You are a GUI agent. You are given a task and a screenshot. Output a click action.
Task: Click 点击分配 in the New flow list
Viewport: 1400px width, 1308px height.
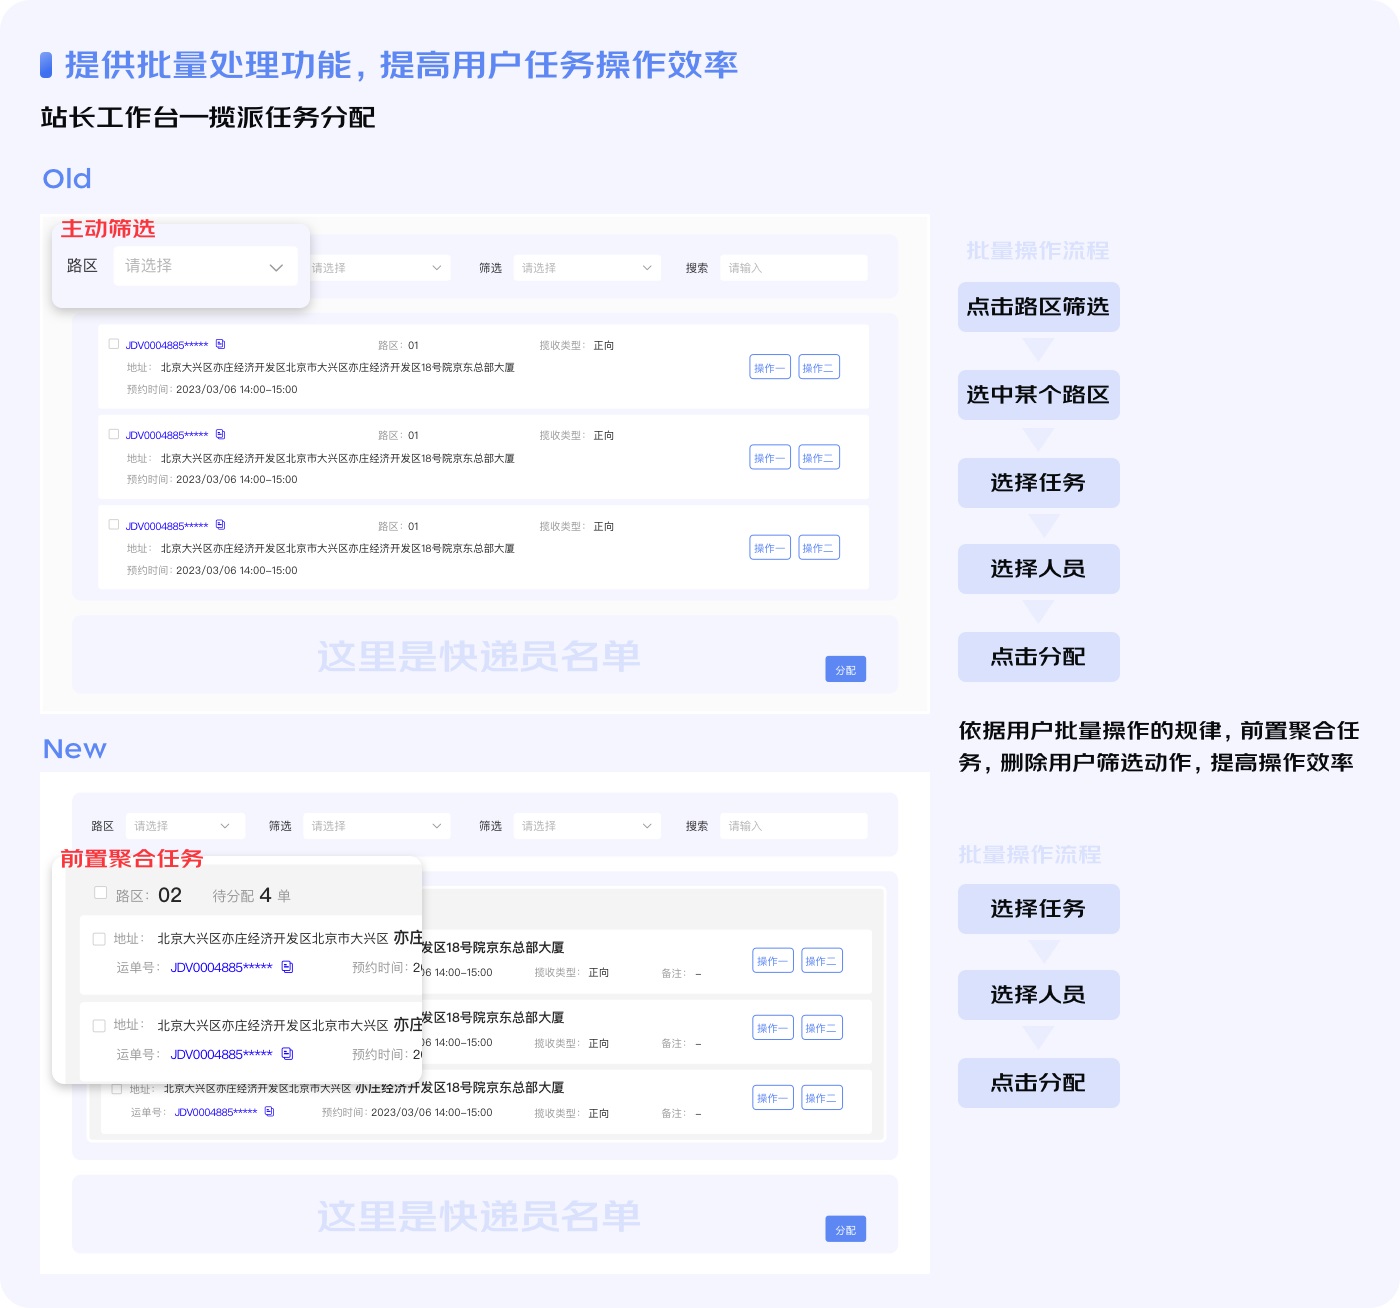1038,1083
